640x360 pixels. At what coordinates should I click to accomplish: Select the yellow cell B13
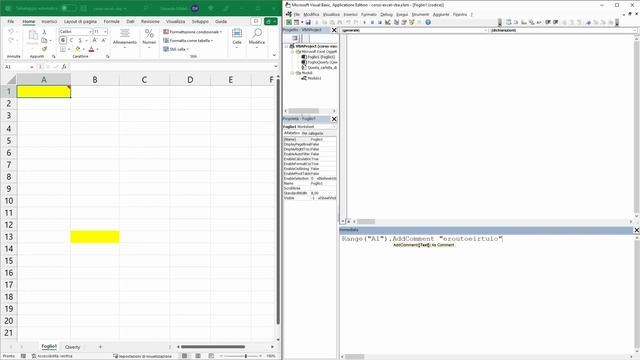click(95, 237)
